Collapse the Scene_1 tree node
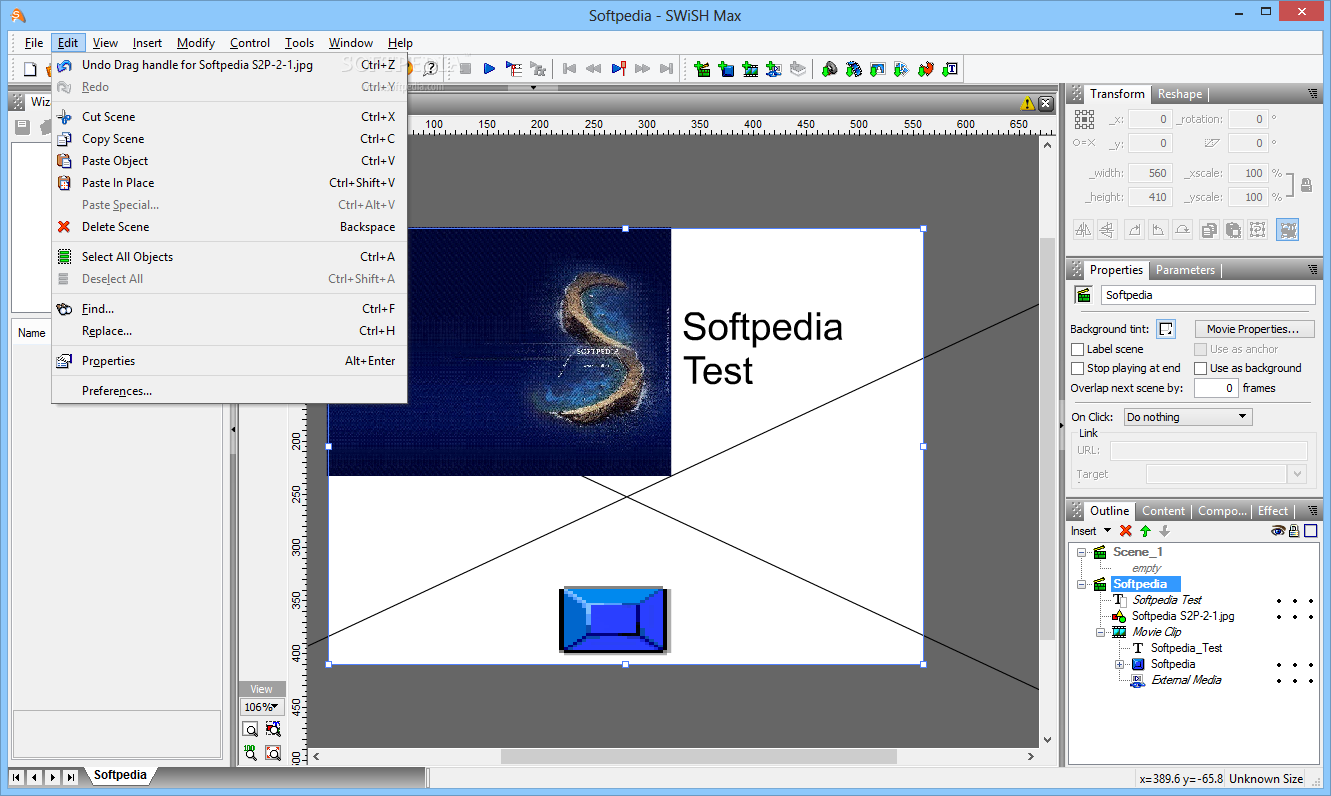This screenshot has width=1331, height=796. 1081,552
